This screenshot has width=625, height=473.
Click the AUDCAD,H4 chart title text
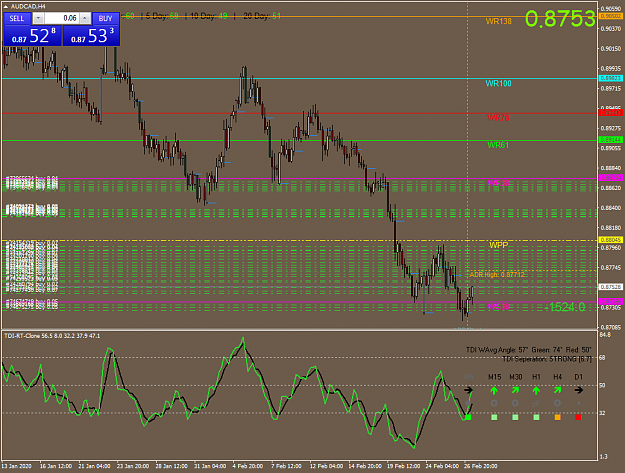point(28,6)
